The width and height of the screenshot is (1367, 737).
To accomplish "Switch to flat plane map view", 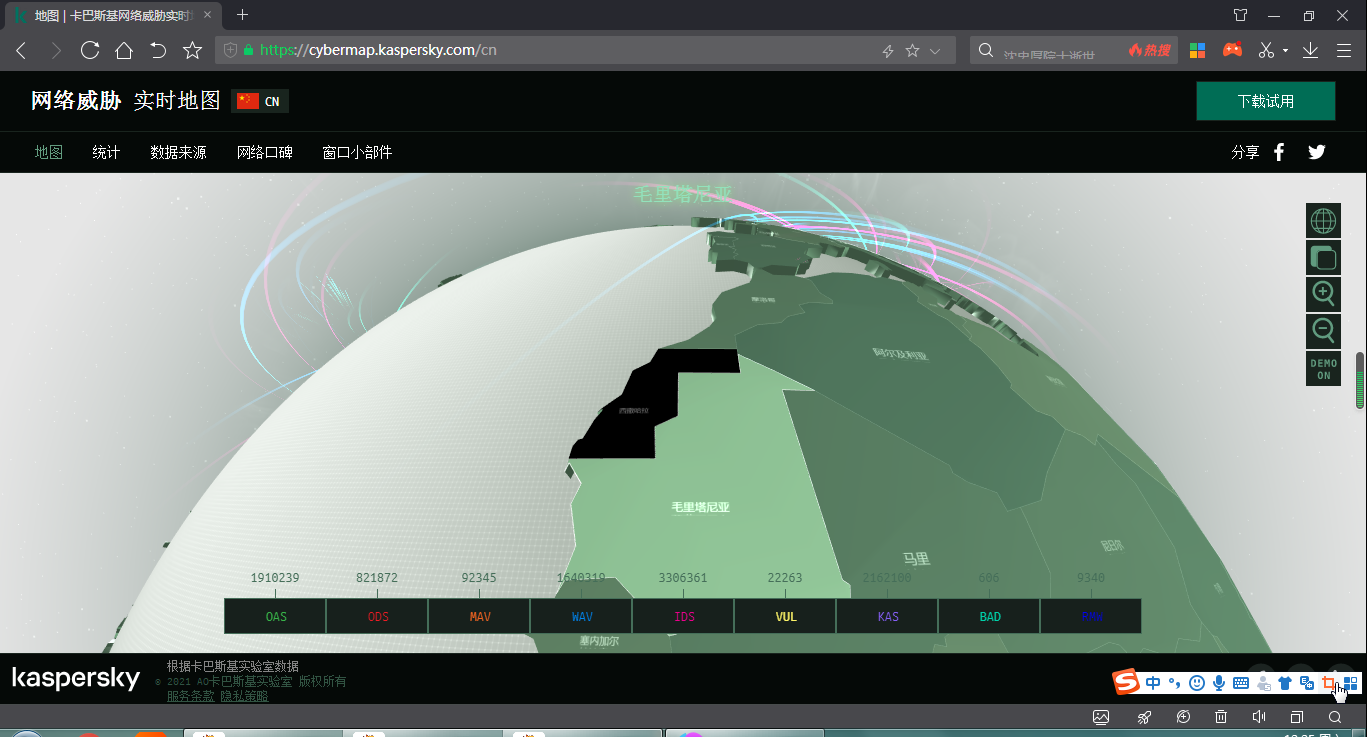I will 1323,258.
